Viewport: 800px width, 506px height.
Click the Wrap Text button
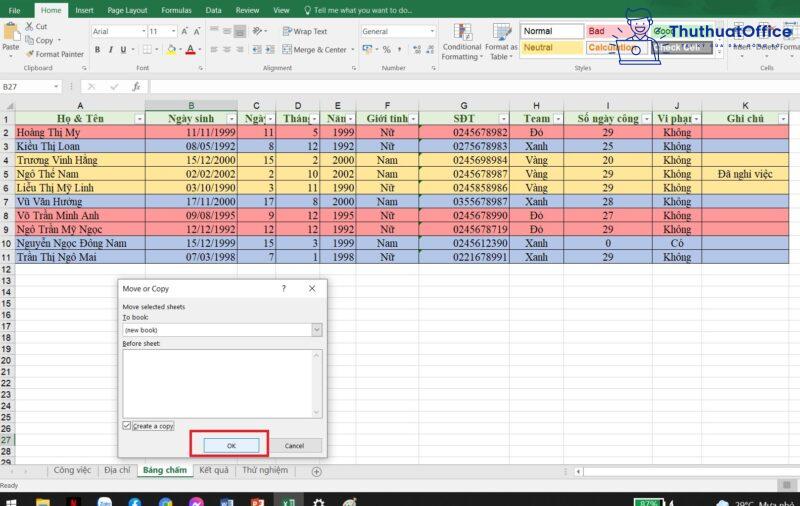[x=305, y=31]
